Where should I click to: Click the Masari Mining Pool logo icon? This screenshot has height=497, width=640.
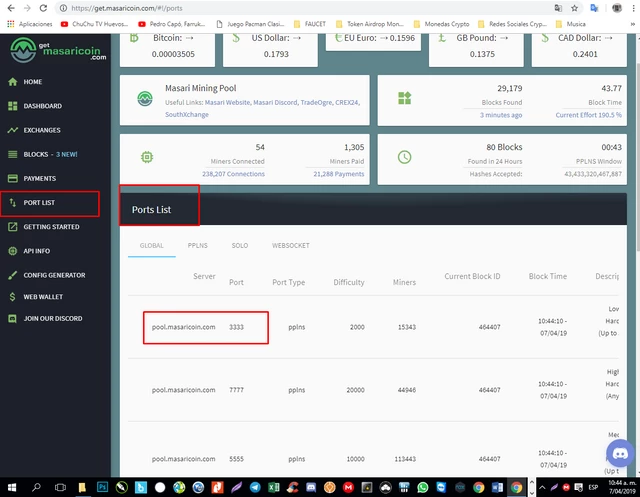pyautogui.click(x=145, y=98)
